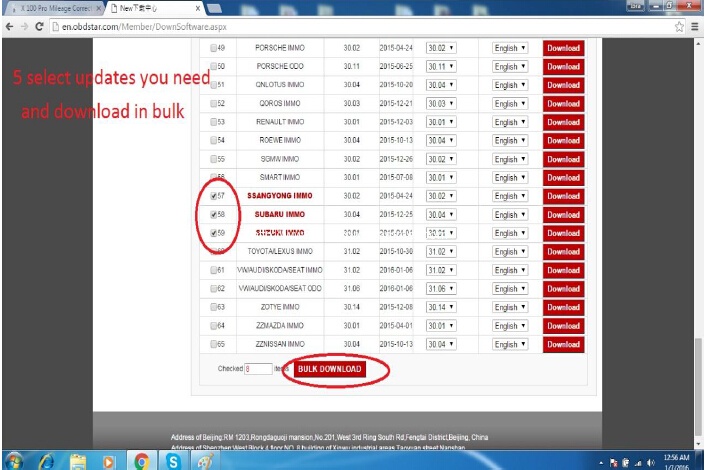This screenshot has width=705, height=470.
Task: Open version dropdown for PORSCHE ODO
Action: tap(441, 67)
